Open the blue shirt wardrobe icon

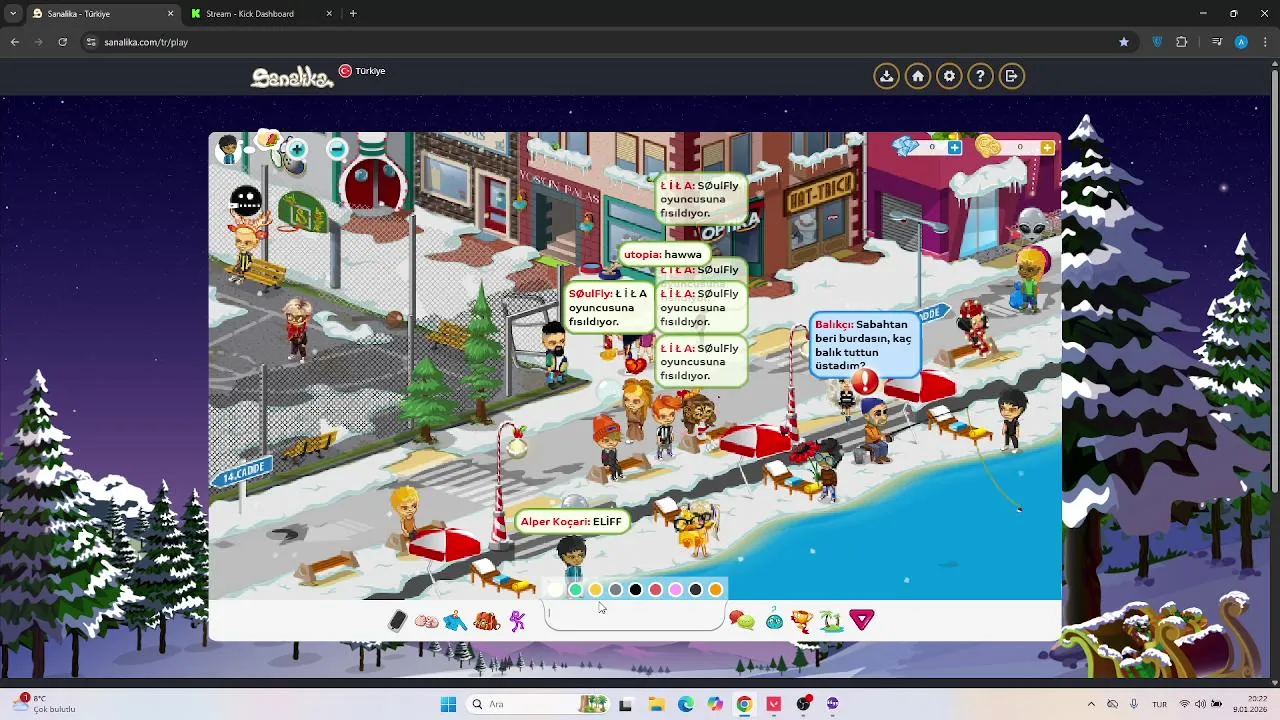456,621
